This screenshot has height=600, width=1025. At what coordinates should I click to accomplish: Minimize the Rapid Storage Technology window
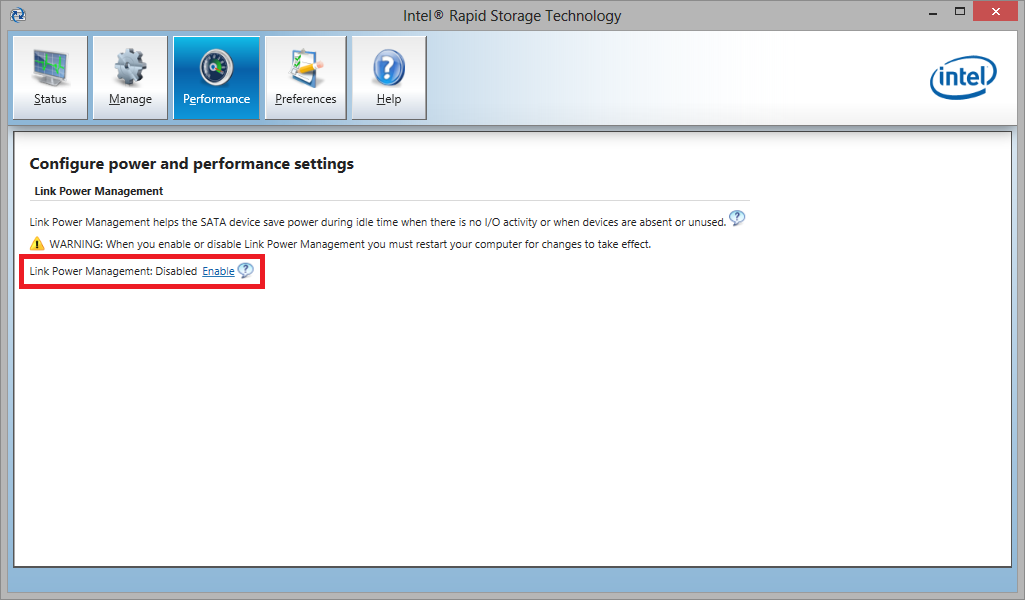[933, 12]
